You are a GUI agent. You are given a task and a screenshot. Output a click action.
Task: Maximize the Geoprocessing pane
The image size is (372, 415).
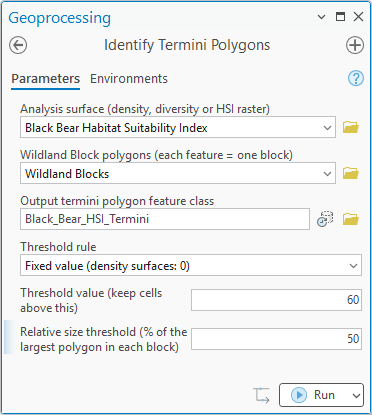click(340, 16)
